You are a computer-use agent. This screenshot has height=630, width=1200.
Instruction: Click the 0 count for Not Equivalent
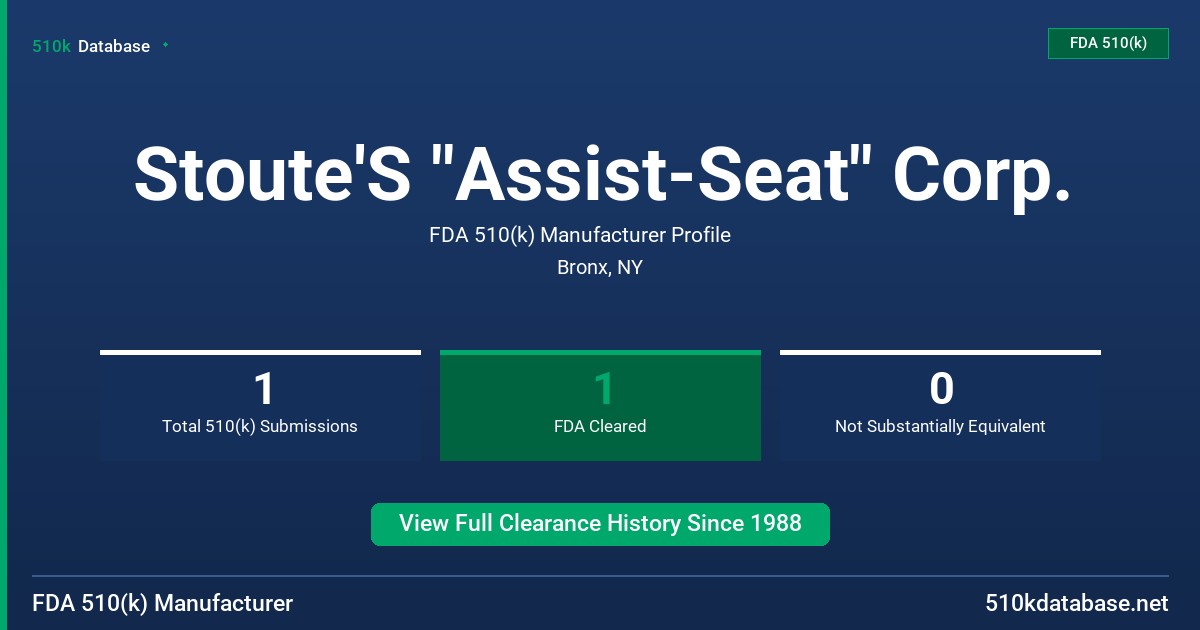tap(941, 389)
